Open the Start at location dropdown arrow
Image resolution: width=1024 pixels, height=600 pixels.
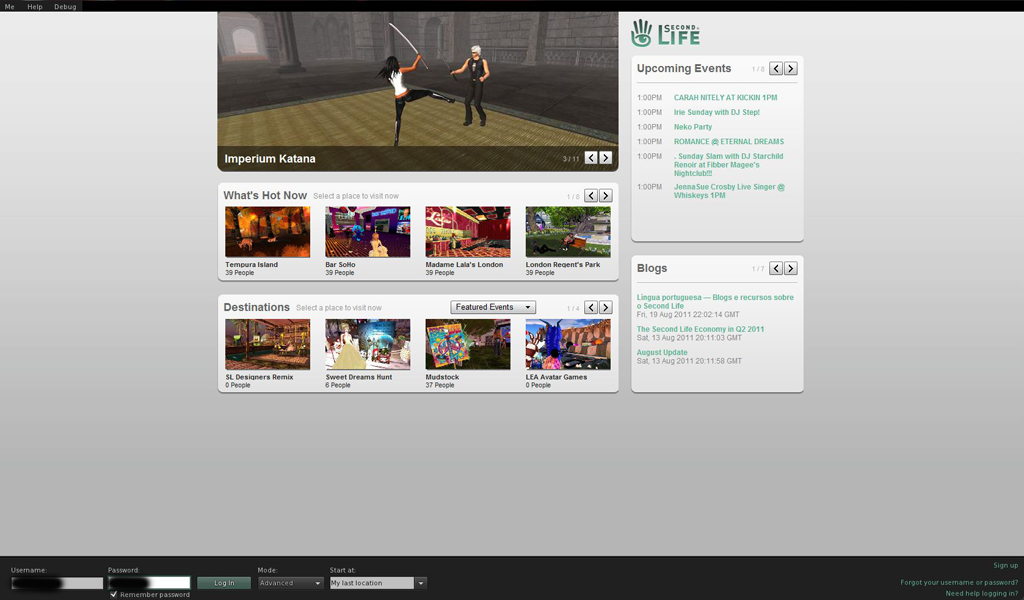421,583
